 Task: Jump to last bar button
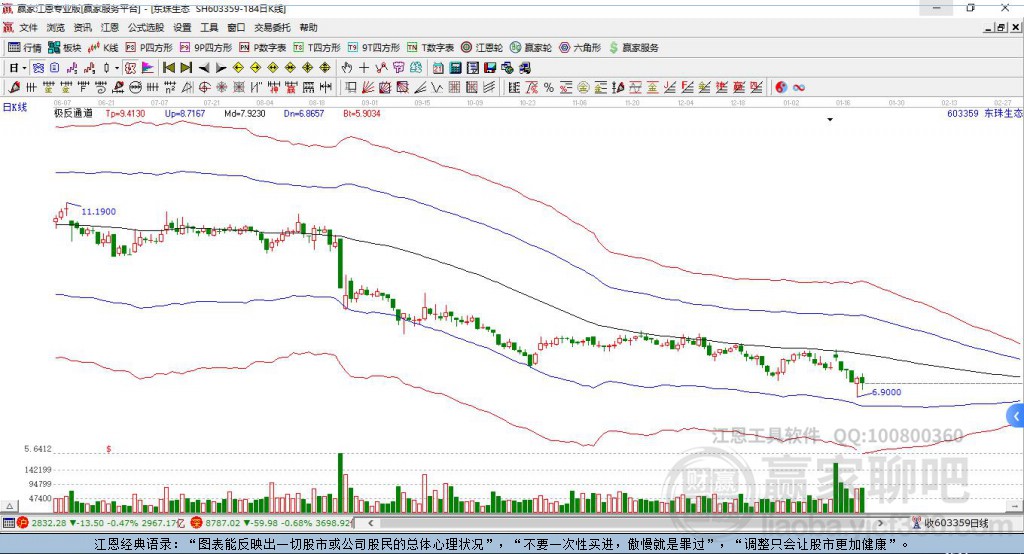click(186, 68)
